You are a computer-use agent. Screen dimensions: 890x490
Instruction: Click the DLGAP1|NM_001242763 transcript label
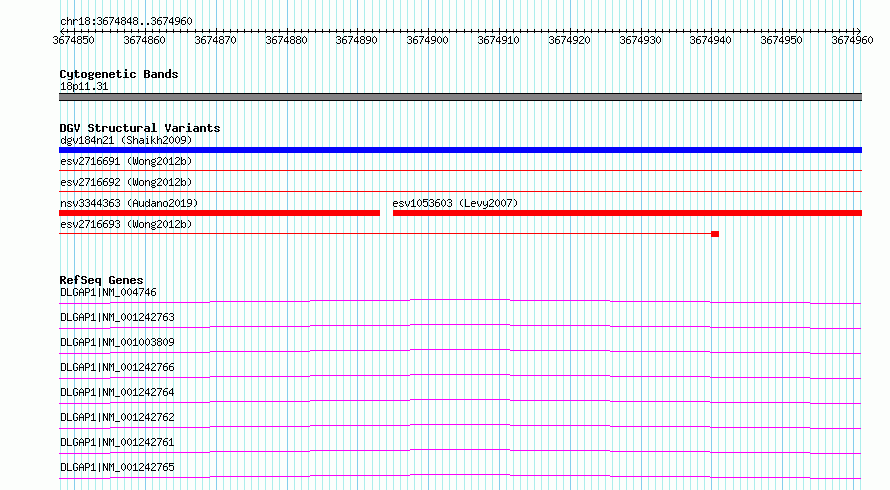pyautogui.click(x=117, y=317)
